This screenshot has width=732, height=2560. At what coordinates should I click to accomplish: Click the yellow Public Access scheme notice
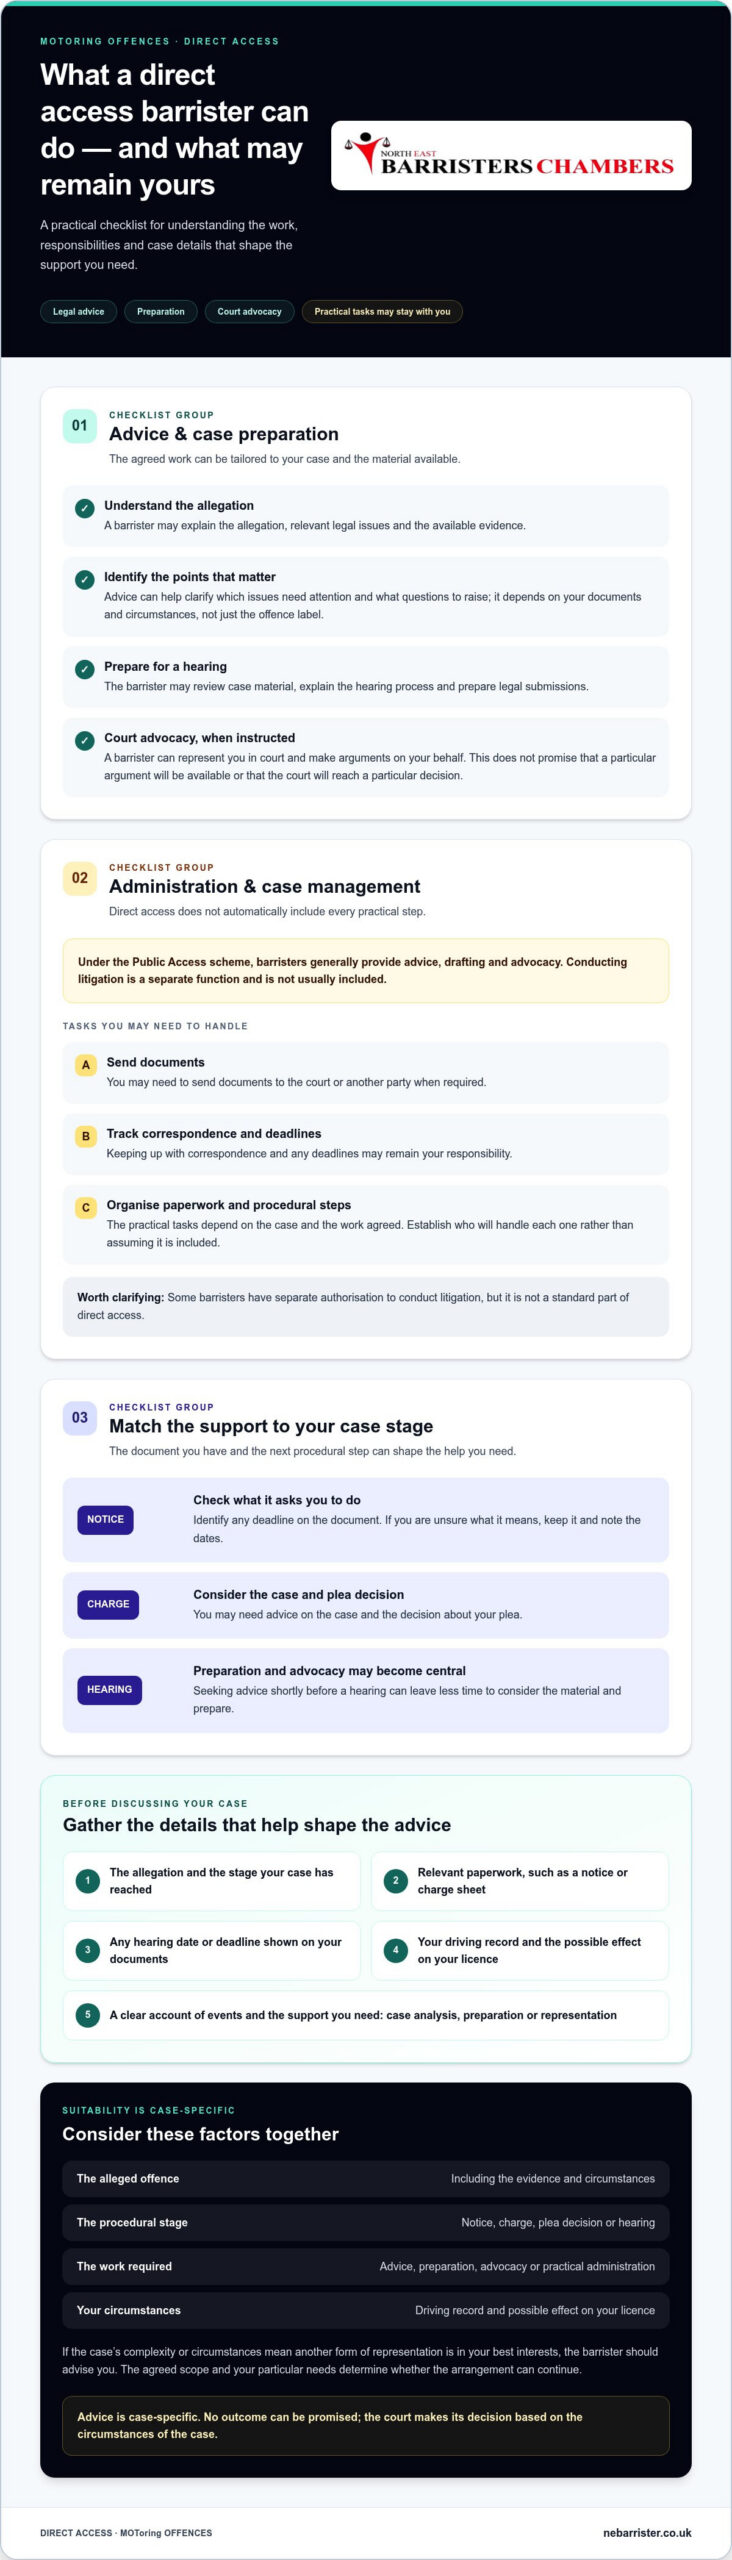pos(366,971)
